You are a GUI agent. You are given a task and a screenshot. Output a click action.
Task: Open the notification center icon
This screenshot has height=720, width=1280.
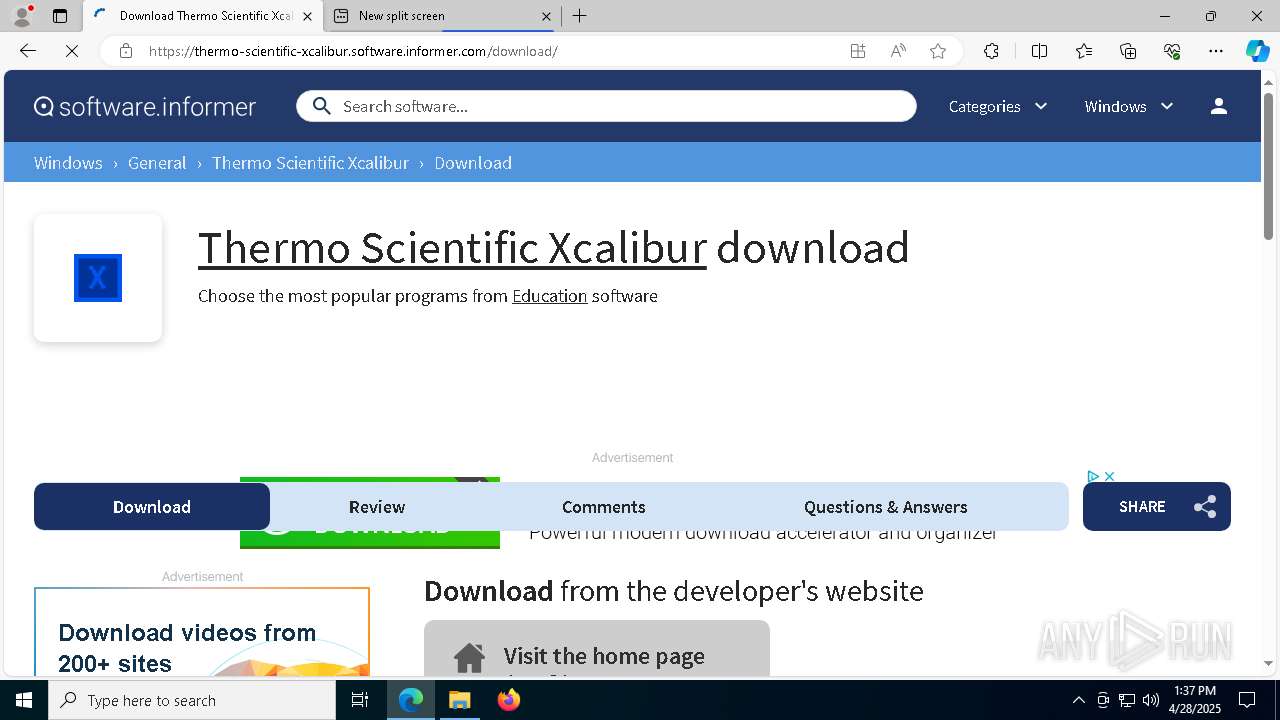pos(1247,700)
